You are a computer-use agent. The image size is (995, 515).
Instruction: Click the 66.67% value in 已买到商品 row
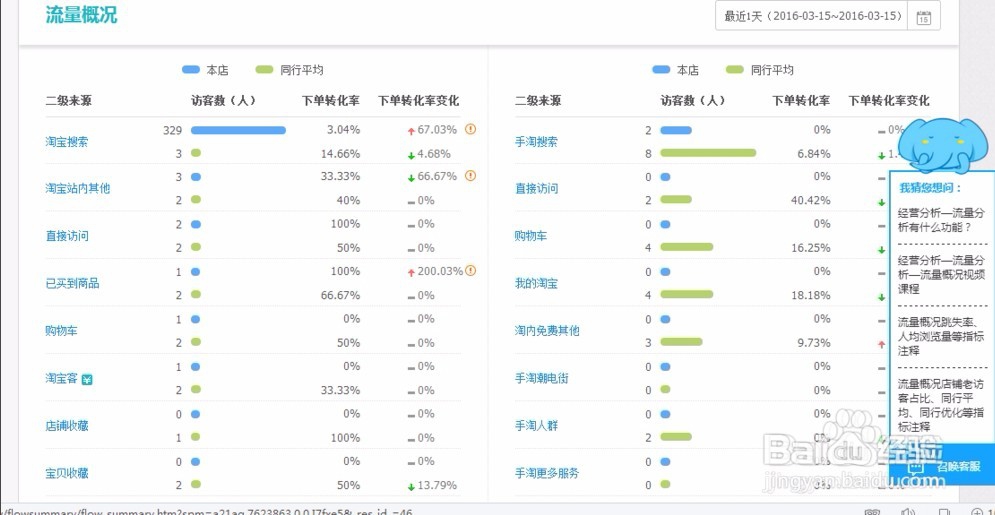[x=340, y=295]
